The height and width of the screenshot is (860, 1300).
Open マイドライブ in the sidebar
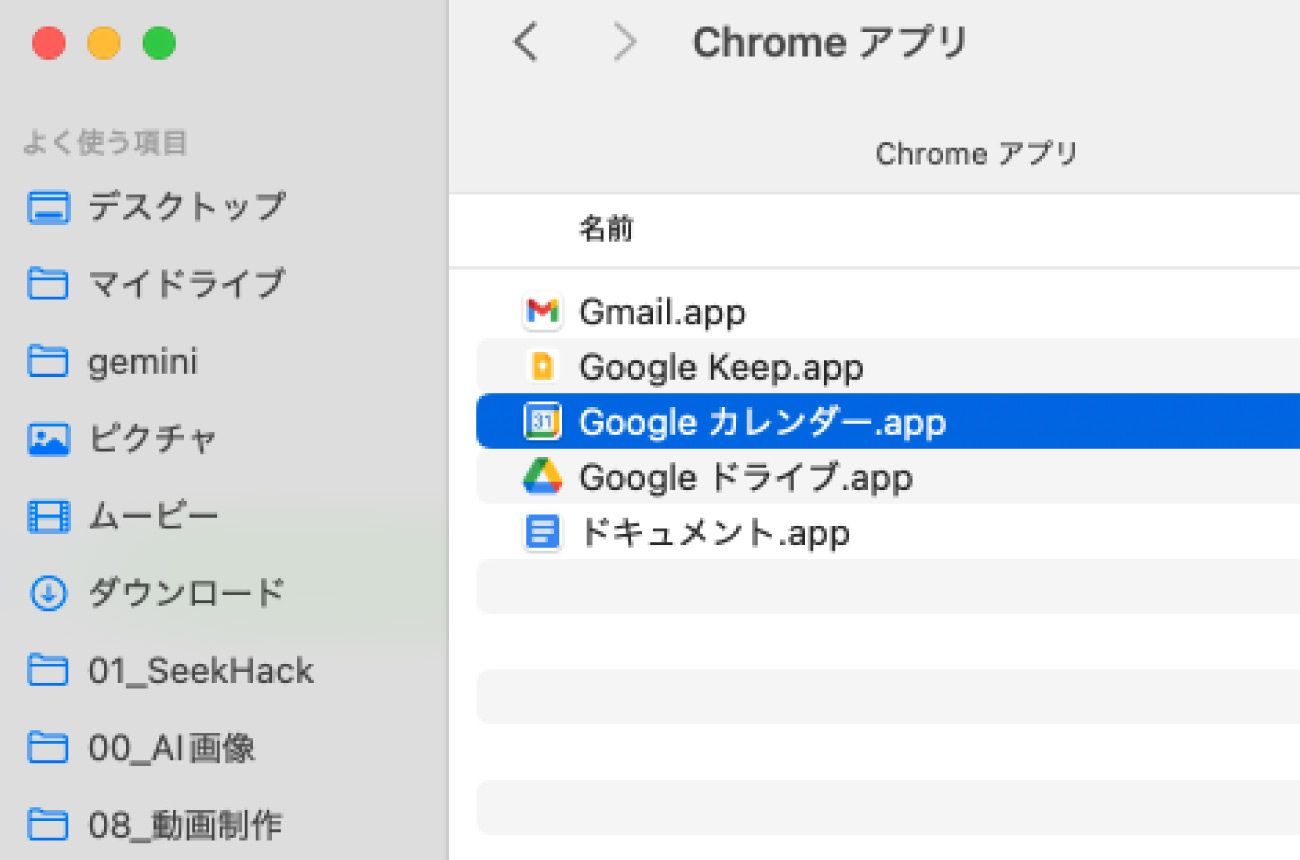point(187,284)
